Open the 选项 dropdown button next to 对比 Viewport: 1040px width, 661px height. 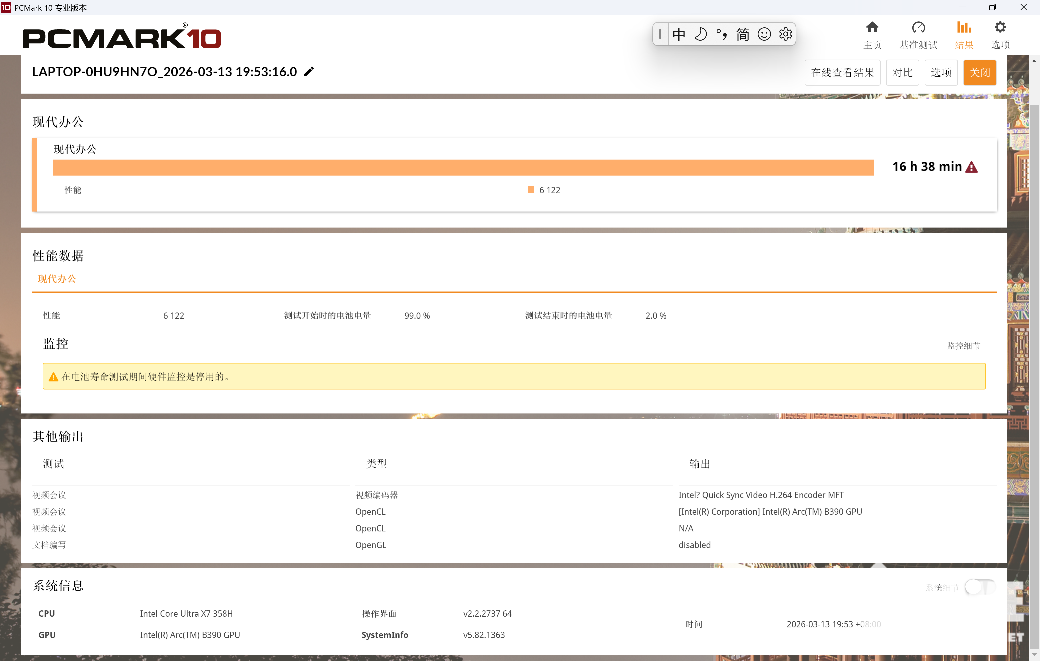pyautogui.click(x=940, y=73)
